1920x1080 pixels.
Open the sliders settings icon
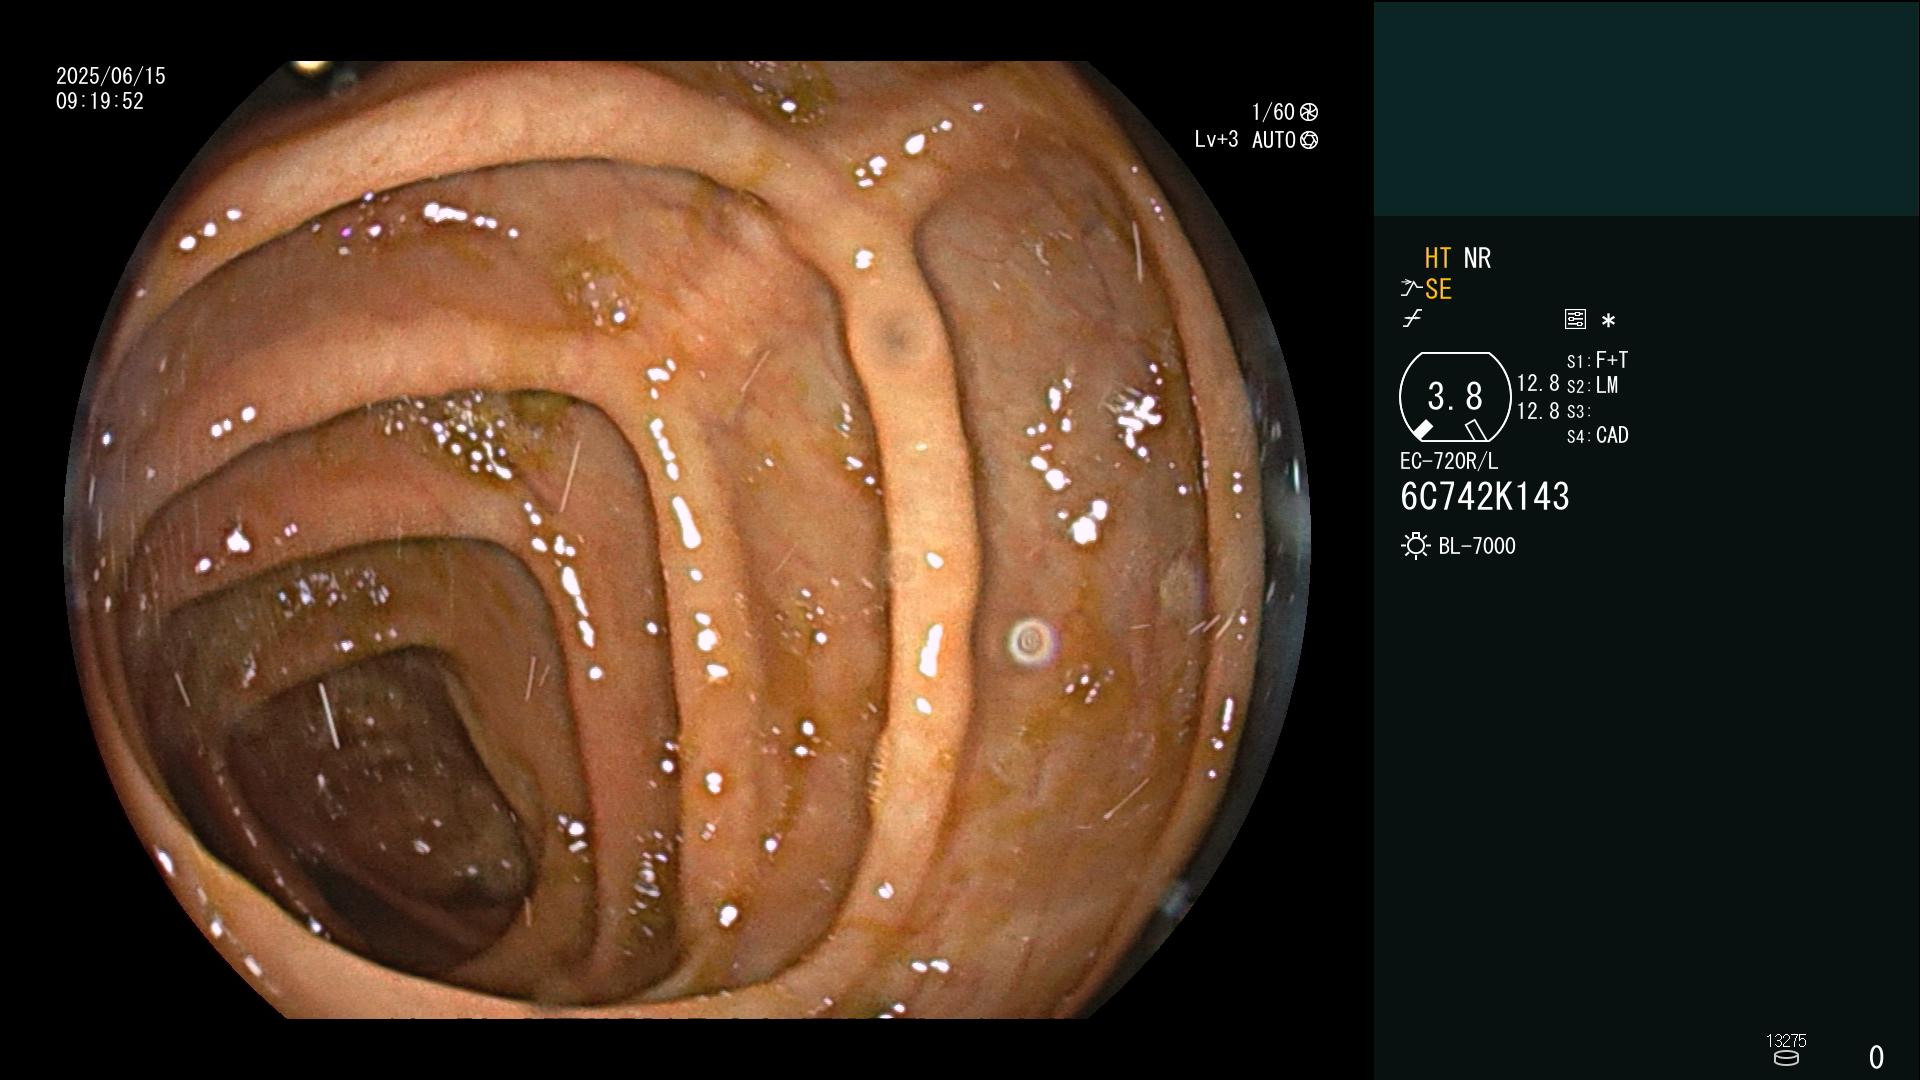point(1575,319)
